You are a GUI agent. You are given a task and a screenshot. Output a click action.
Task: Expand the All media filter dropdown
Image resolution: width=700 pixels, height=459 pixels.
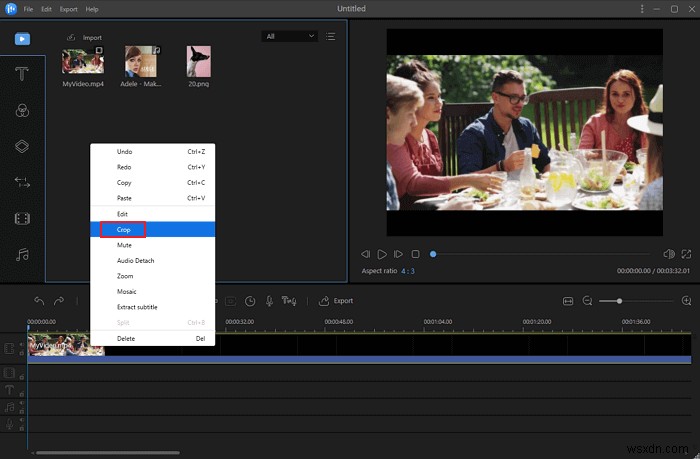(290, 36)
